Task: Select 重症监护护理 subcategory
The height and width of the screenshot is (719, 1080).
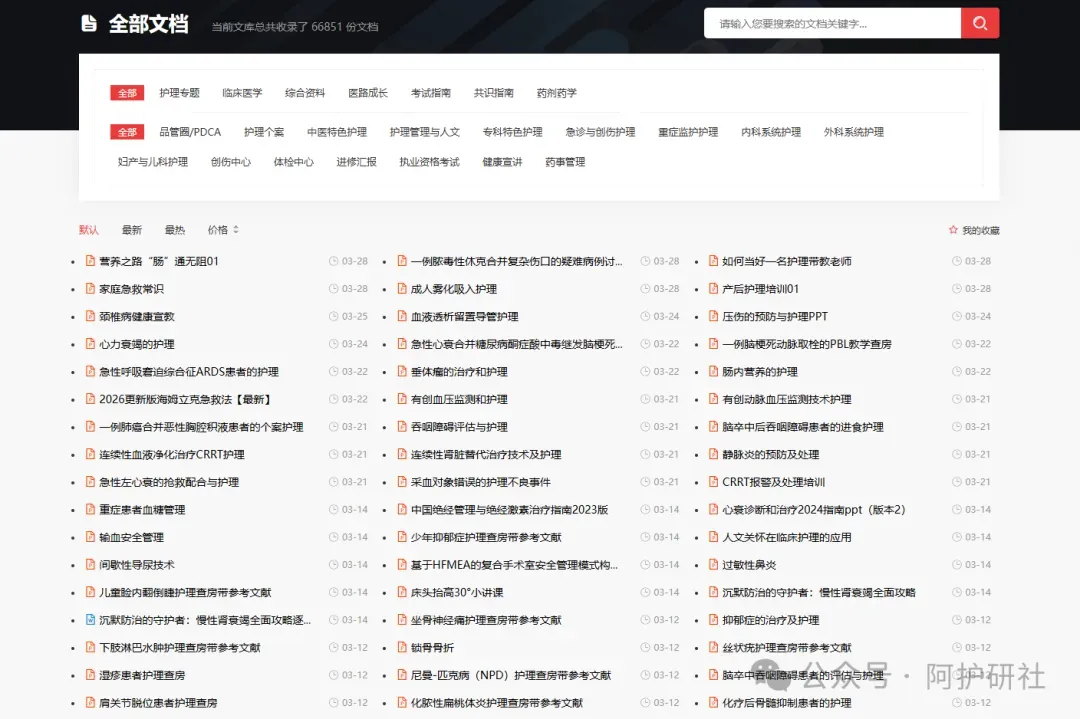Action: [x=688, y=132]
